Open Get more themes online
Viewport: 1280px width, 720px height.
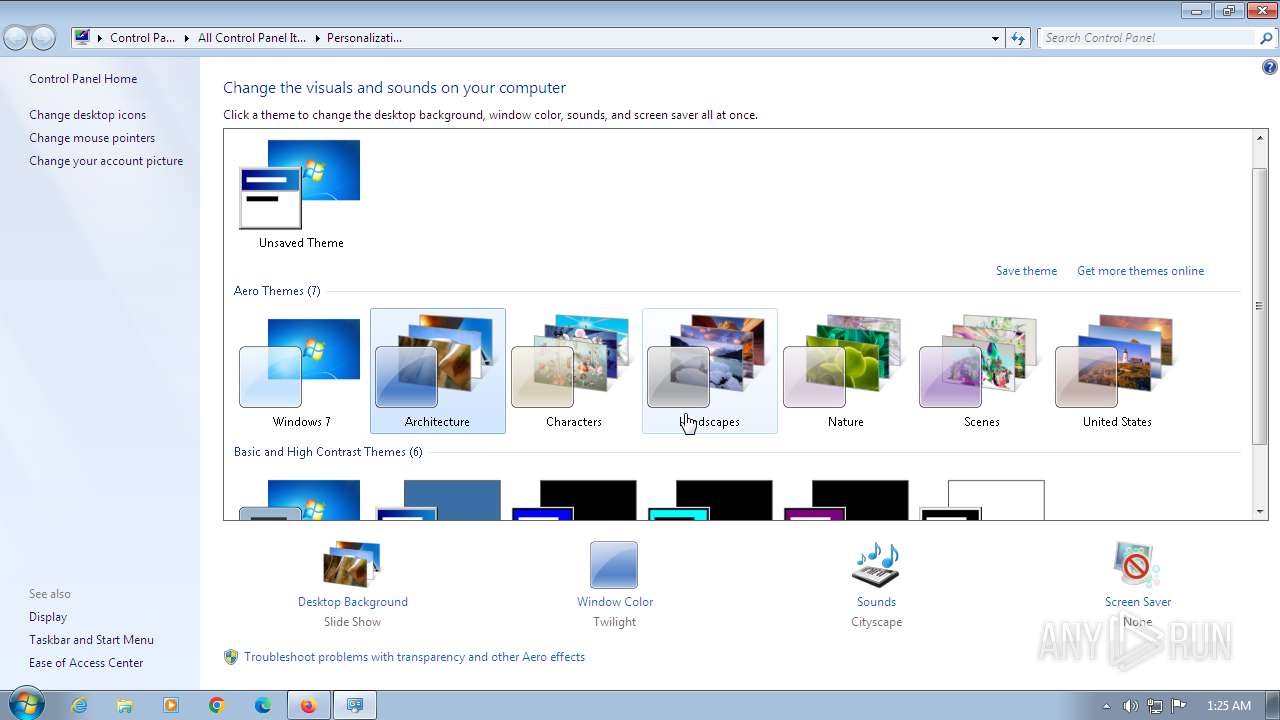(x=1140, y=271)
